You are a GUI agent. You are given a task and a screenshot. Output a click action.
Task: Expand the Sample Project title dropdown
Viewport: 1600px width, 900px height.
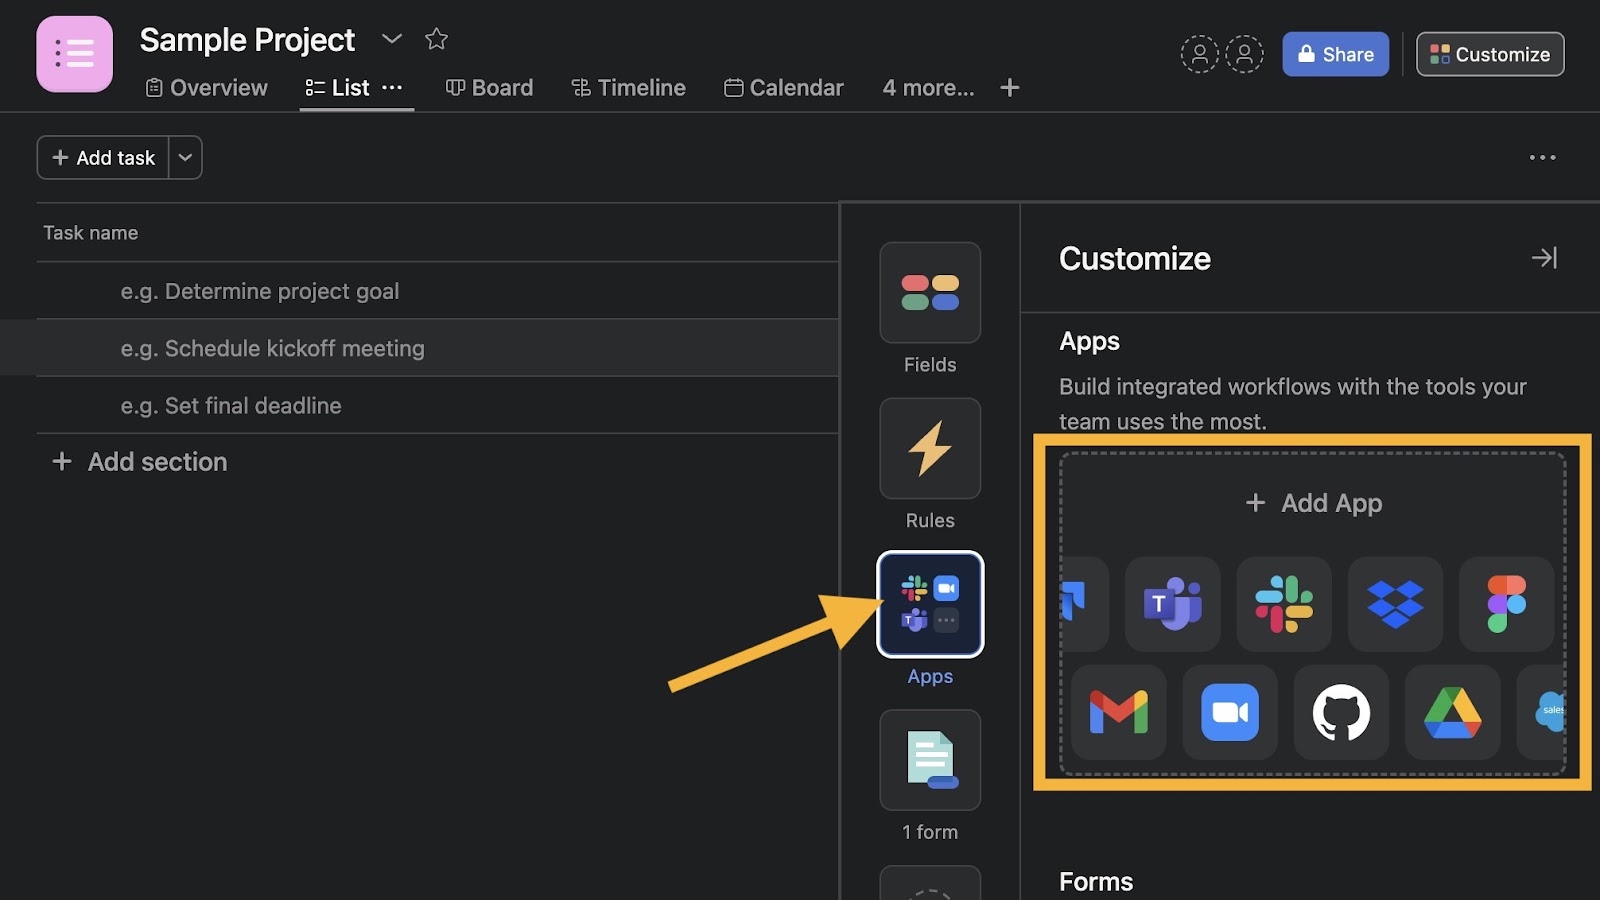pyautogui.click(x=392, y=39)
